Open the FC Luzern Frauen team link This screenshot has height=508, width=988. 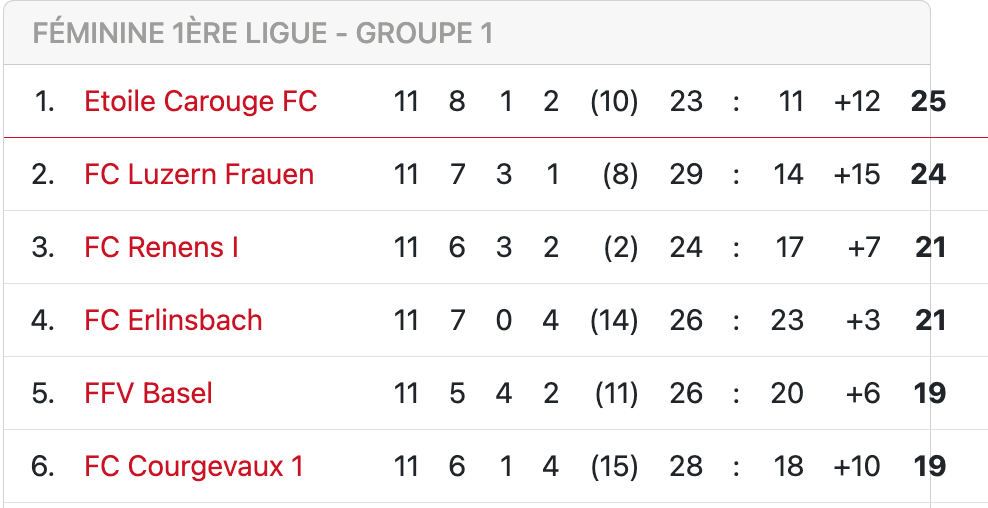click(199, 174)
